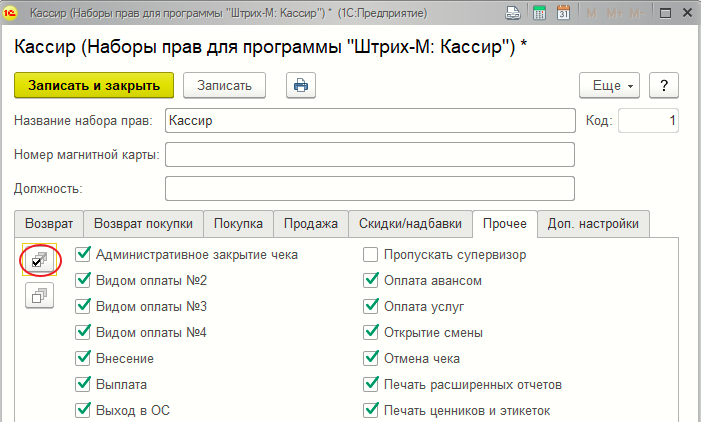Click the print icon in the title bar
Image resolution: width=701 pixels, height=422 pixels.
pos(513,14)
